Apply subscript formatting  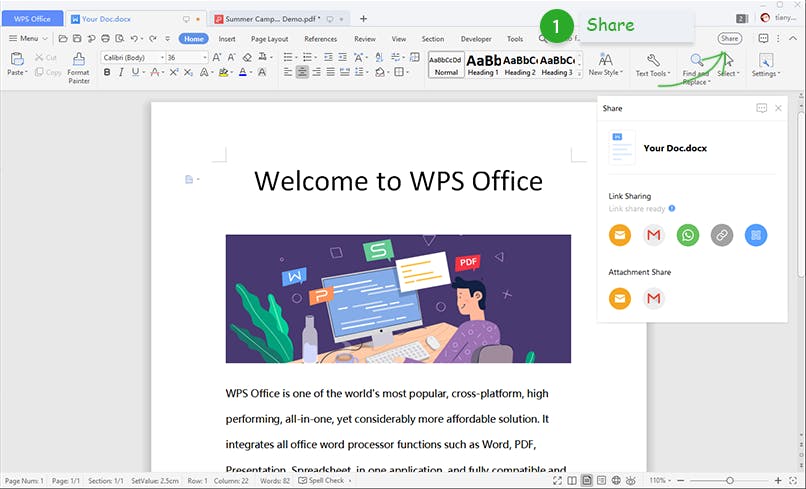pos(188,73)
